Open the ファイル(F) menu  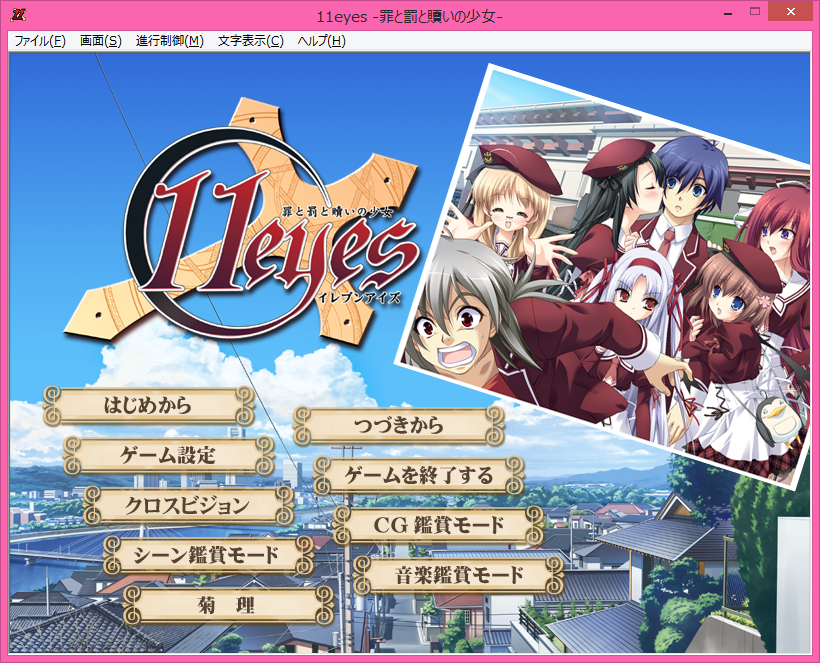click(x=40, y=41)
